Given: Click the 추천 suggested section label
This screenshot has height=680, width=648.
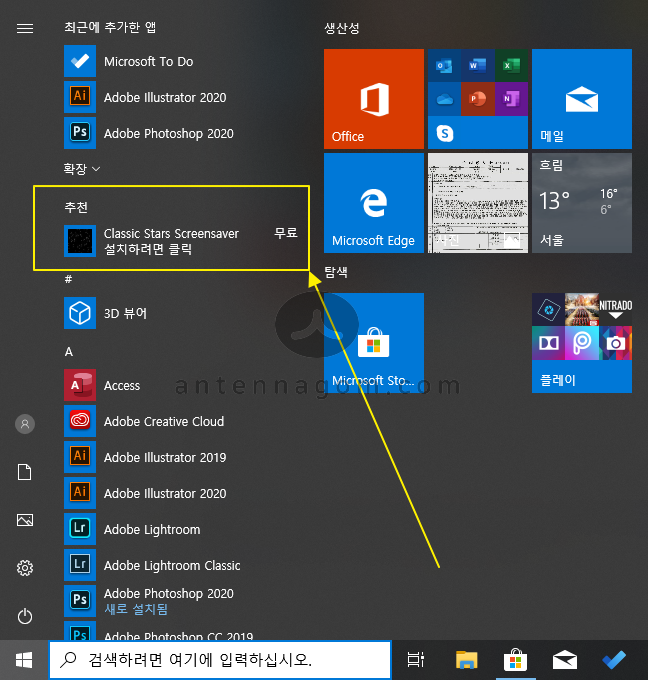Looking at the screenshot, I should (76, 207).
